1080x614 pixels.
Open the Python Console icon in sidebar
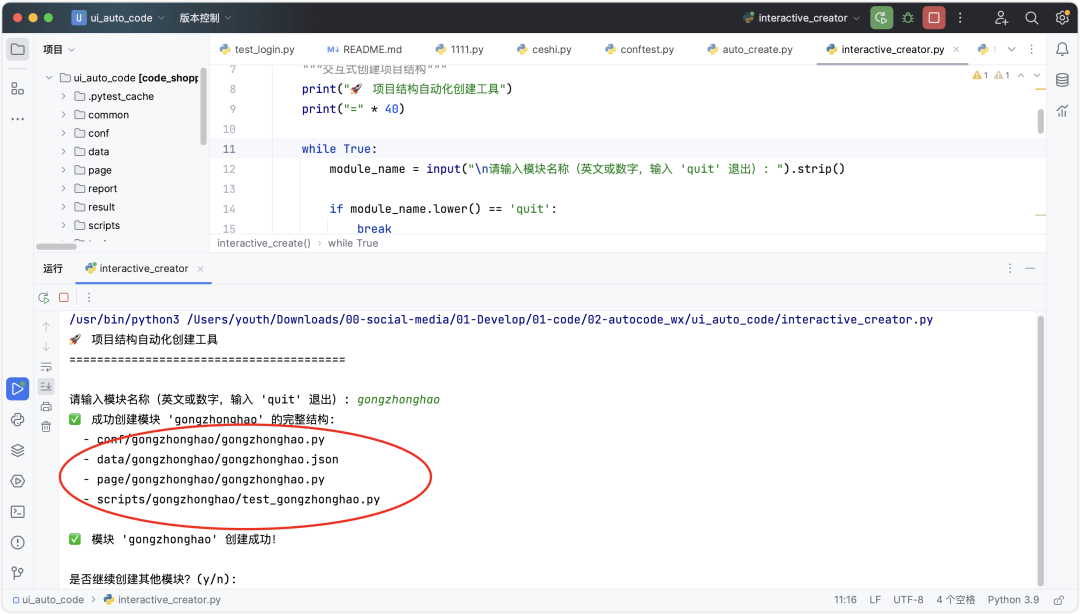pyautogui.click(x=18, y=420)
